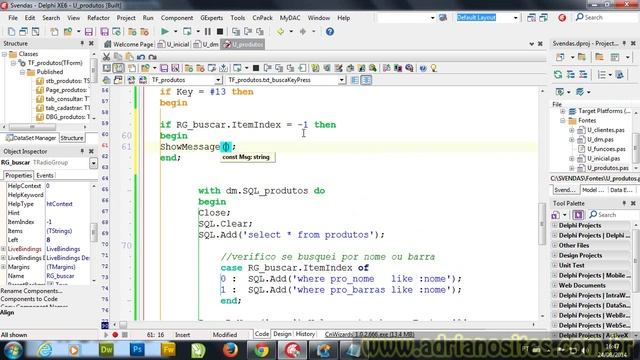Click the red macro record button in status bar
Image resolution: width=640 pixels, height=360 pixels.
[115, 335]
